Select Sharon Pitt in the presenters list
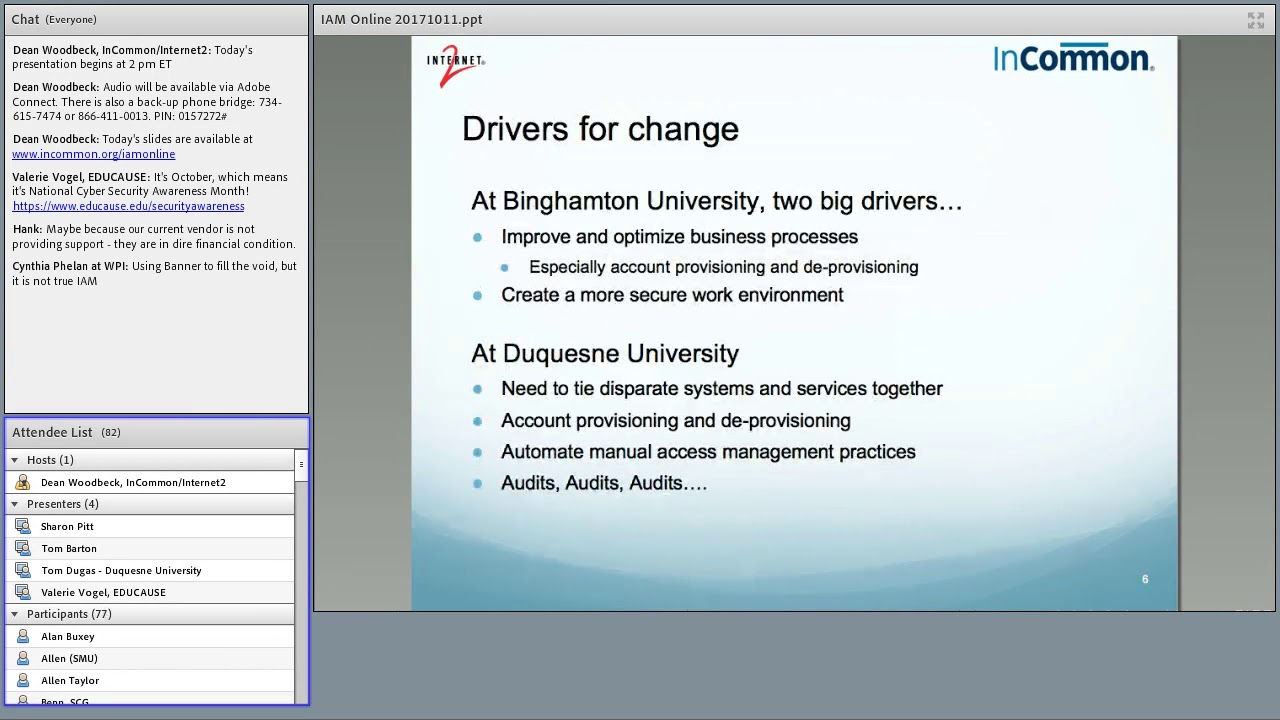 pyautogui.click(x=150, y=527)
